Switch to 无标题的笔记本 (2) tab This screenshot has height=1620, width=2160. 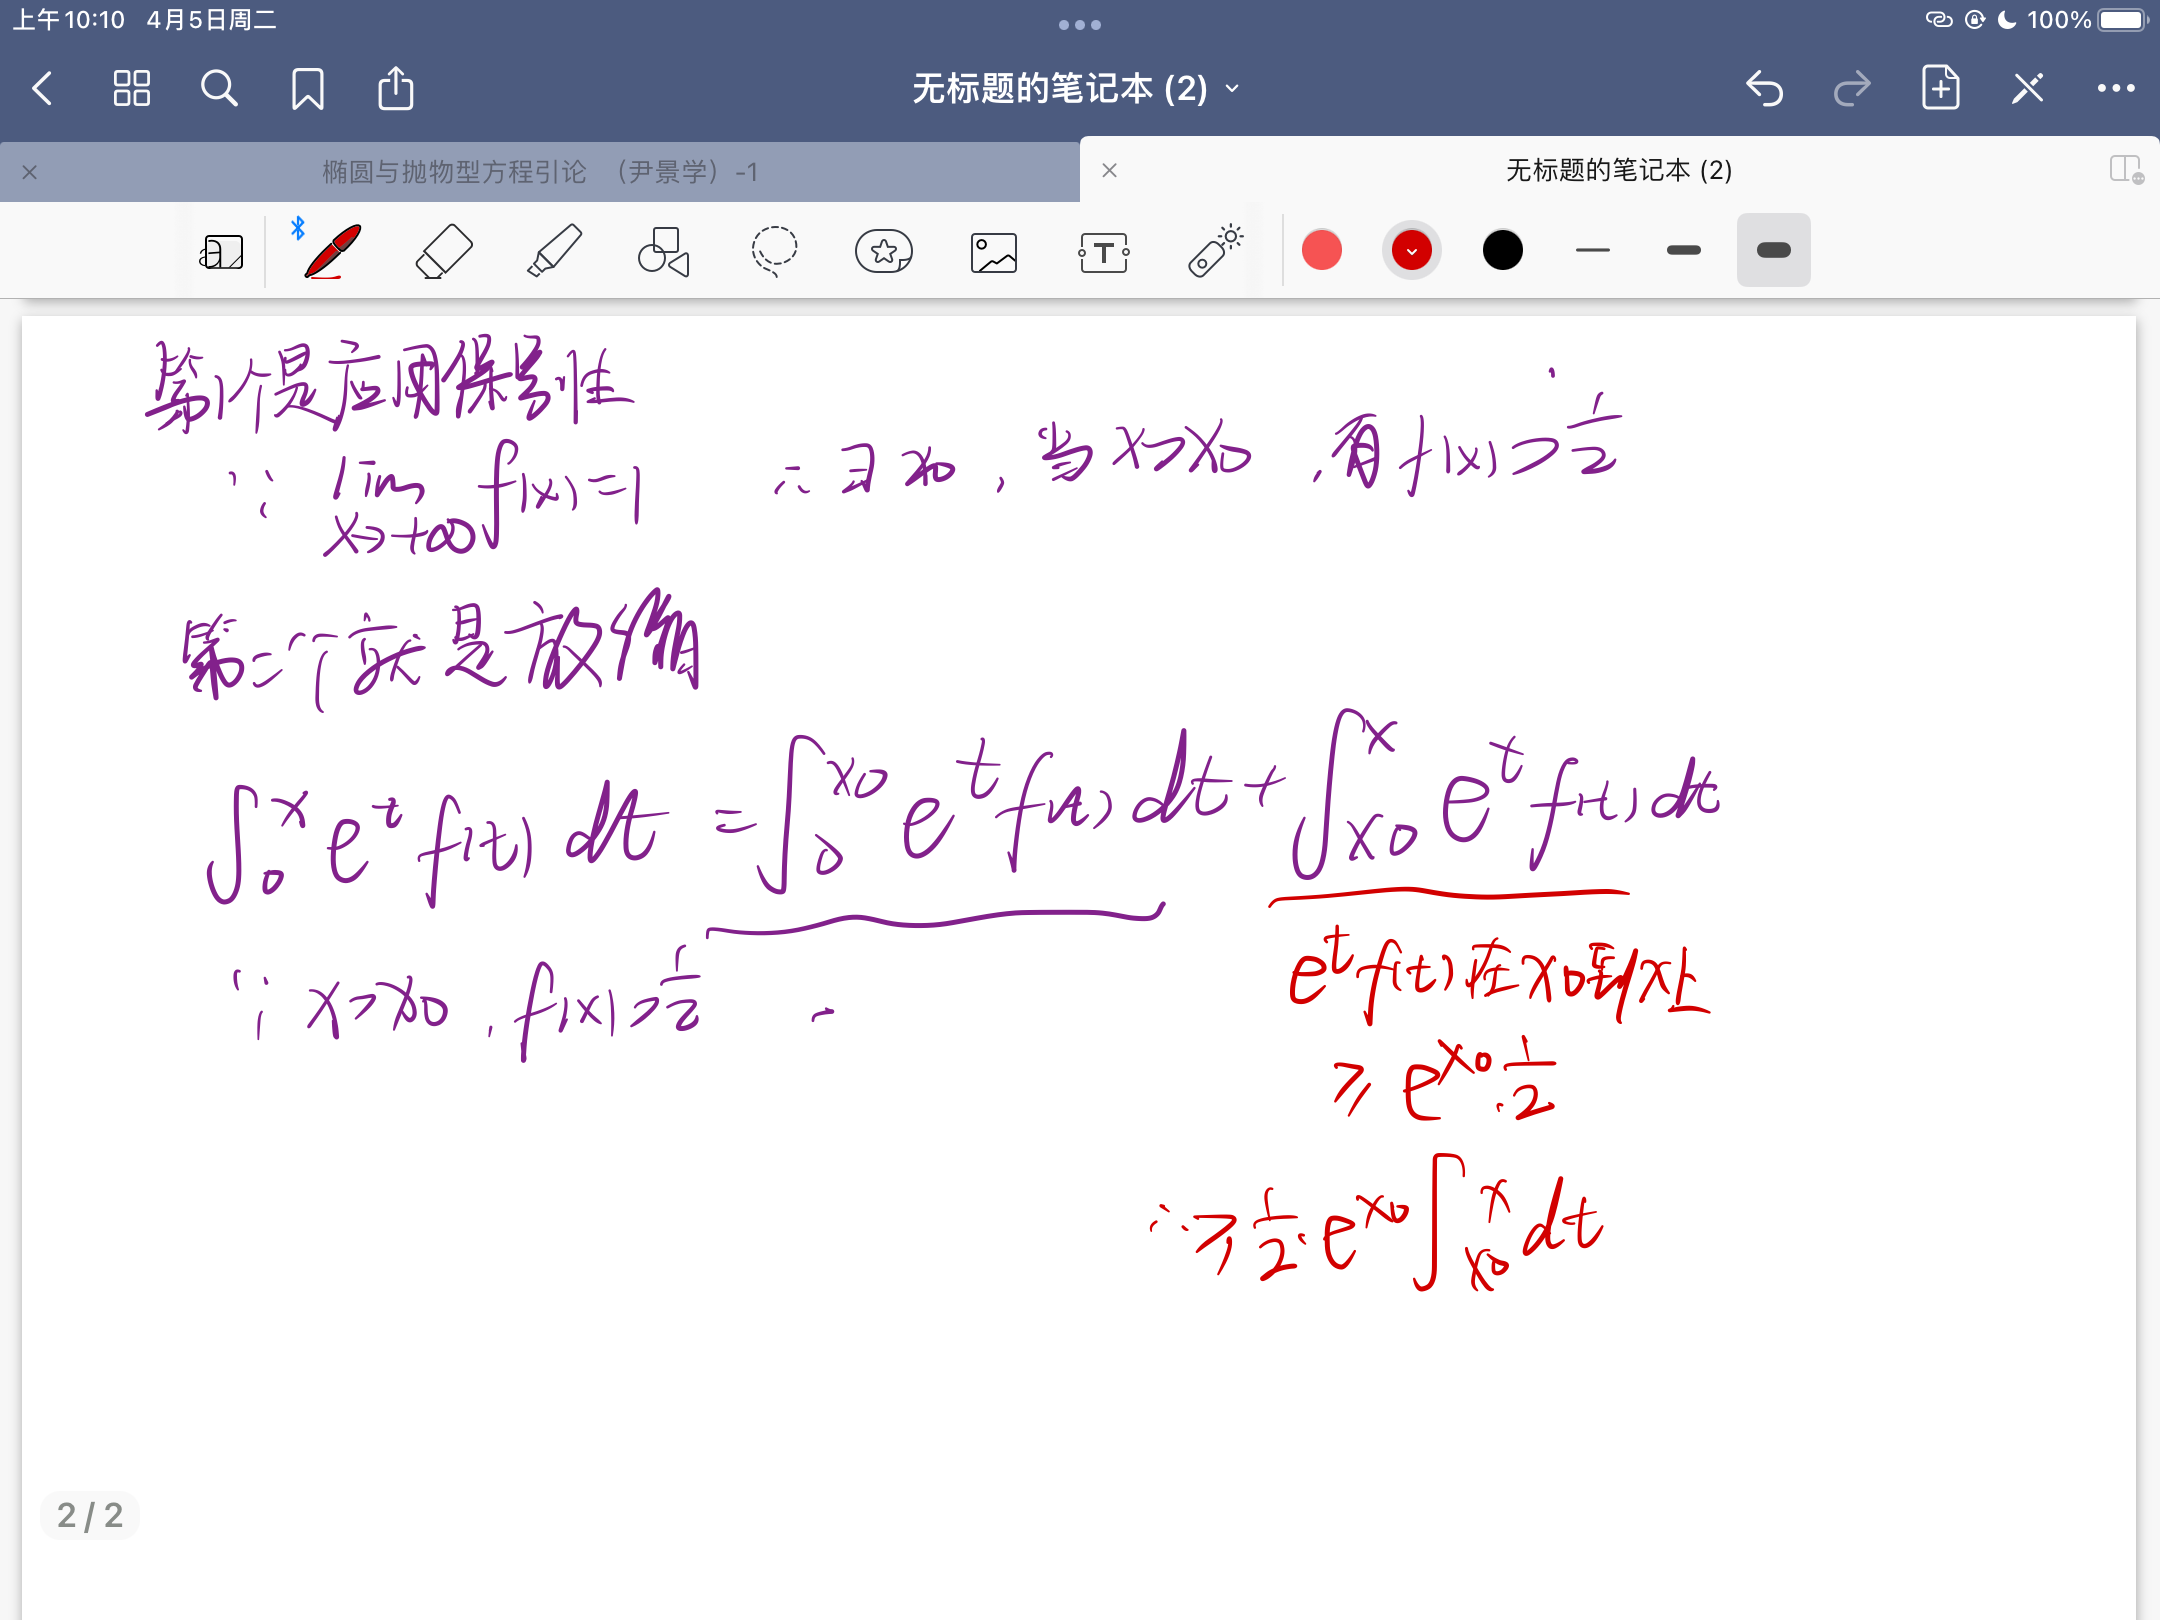tap(1618, 170)
